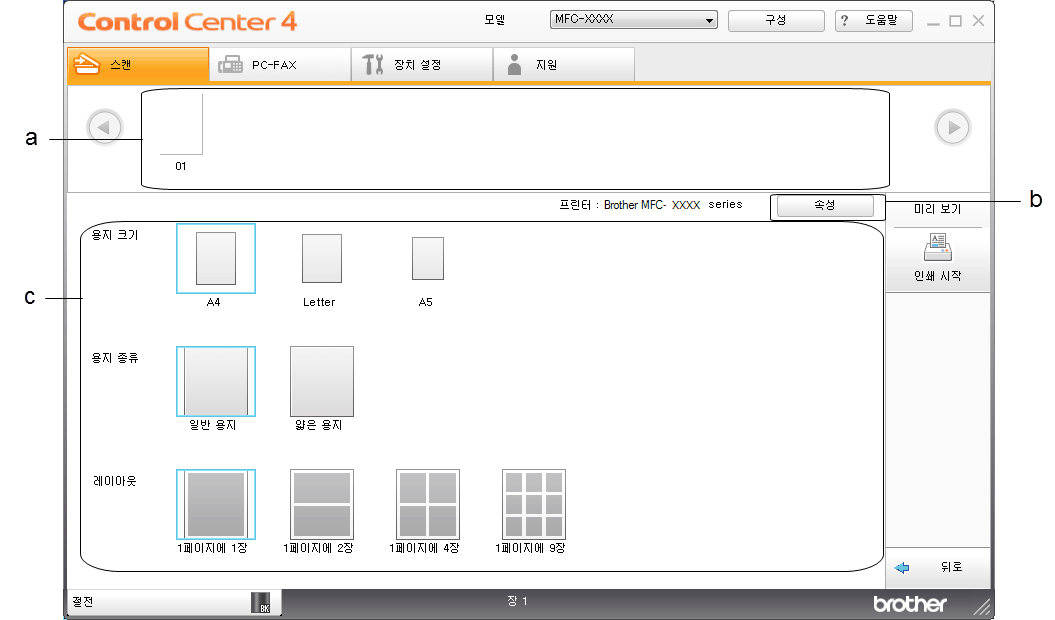Click the BK ink status icon
Image resolution: width=1055 pixels, height=620 pixels.
point(260,602)
